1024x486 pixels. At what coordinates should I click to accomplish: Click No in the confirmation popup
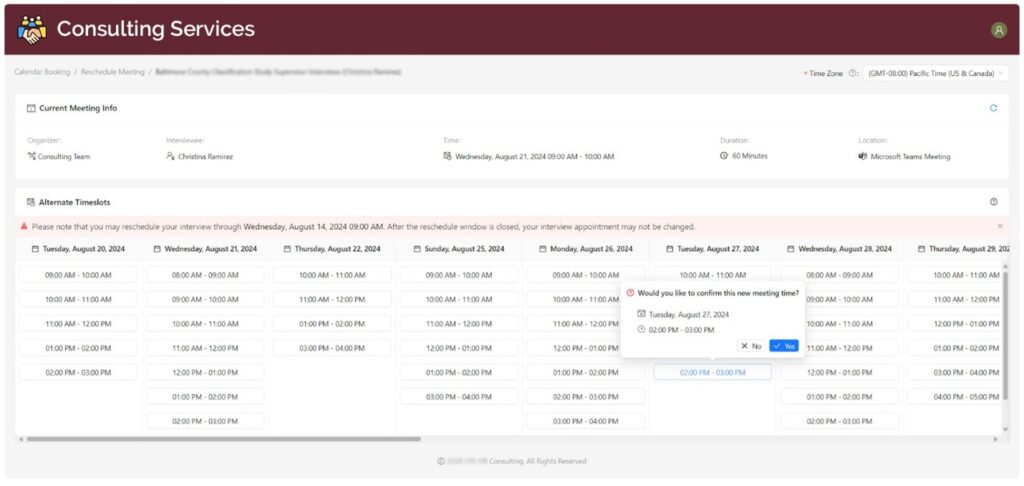pos(751,346)
